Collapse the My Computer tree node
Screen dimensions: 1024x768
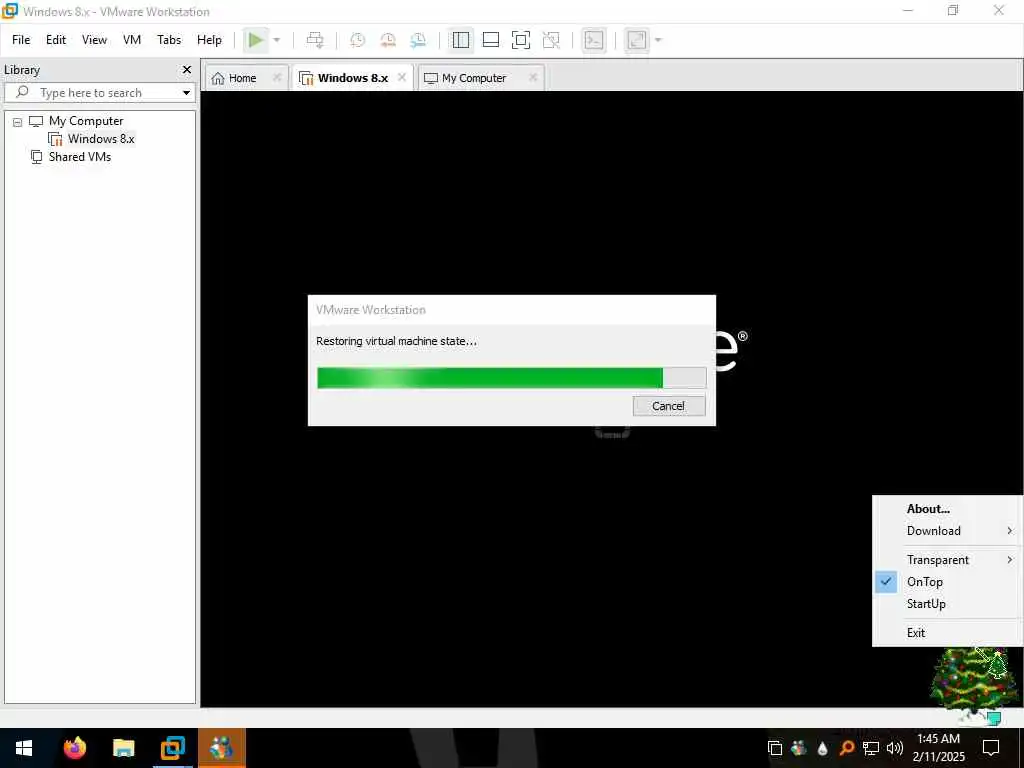18,121
